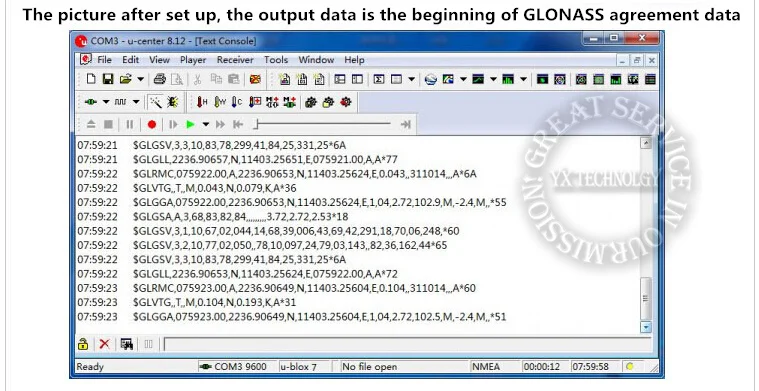Expand dropdown next to map view icon
Viewport: 759px width, 391px height.
coord(463,79)
